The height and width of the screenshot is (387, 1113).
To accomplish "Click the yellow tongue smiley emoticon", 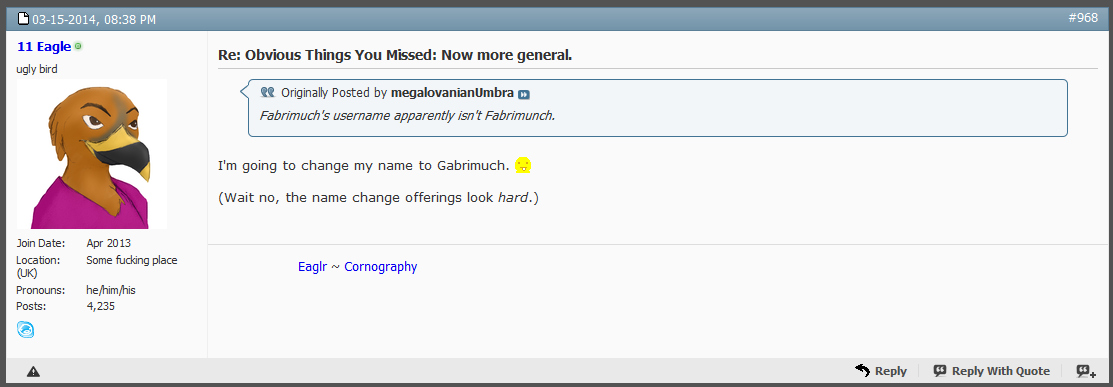I will coord(523,166).
